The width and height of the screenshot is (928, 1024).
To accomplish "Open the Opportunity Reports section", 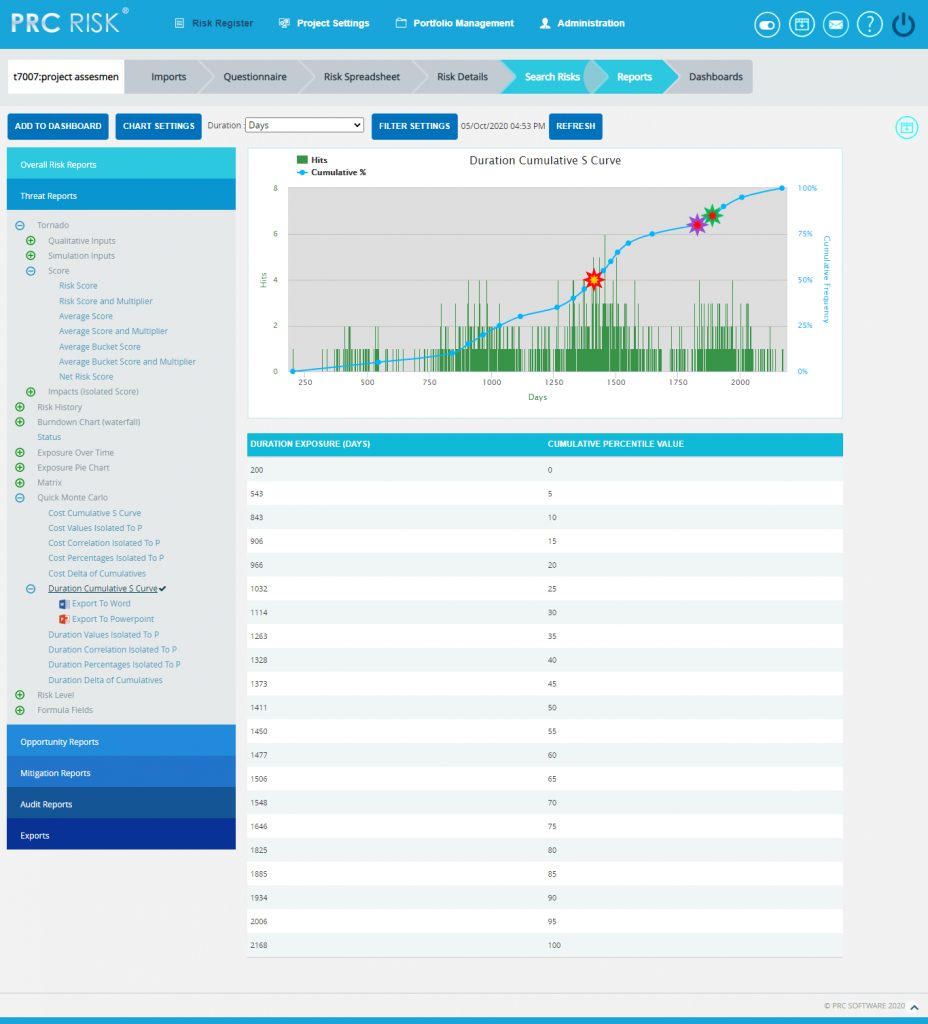I will pyautogui.click(x=121, y=741).
